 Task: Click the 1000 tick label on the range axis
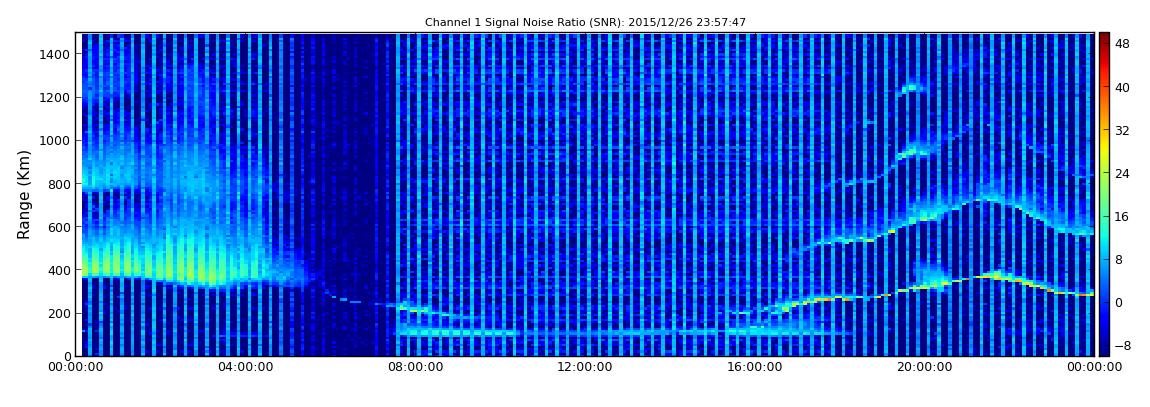(x=56, y=141)
